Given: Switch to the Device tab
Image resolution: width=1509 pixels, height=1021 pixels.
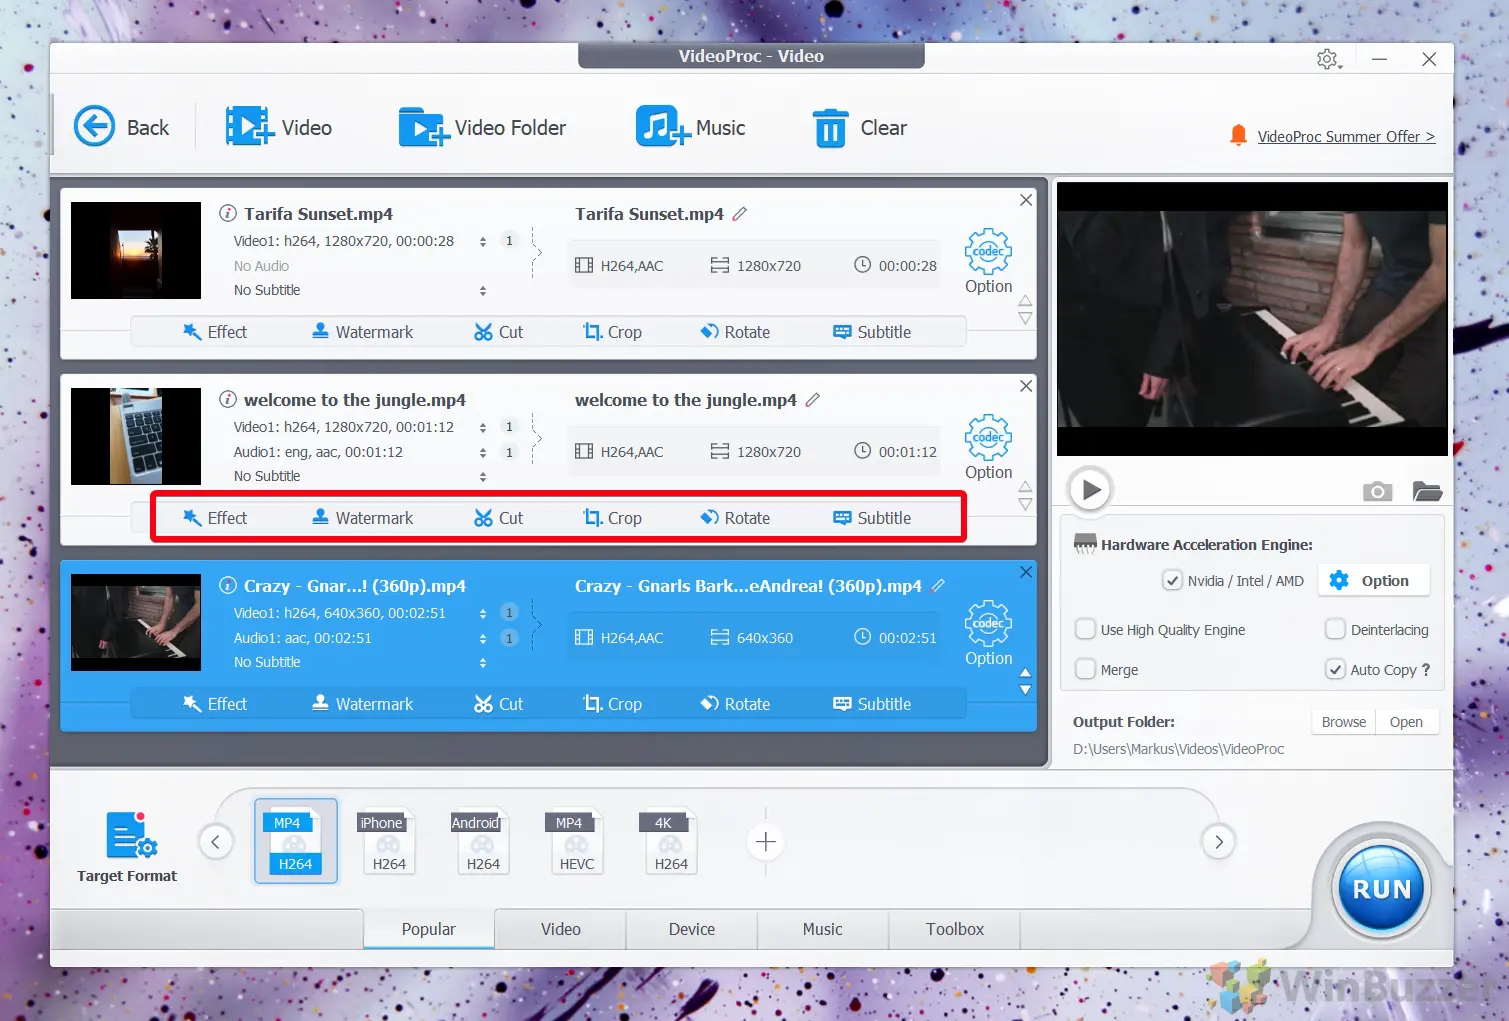Looking at the screenshot, I should (x=691, y=929).
